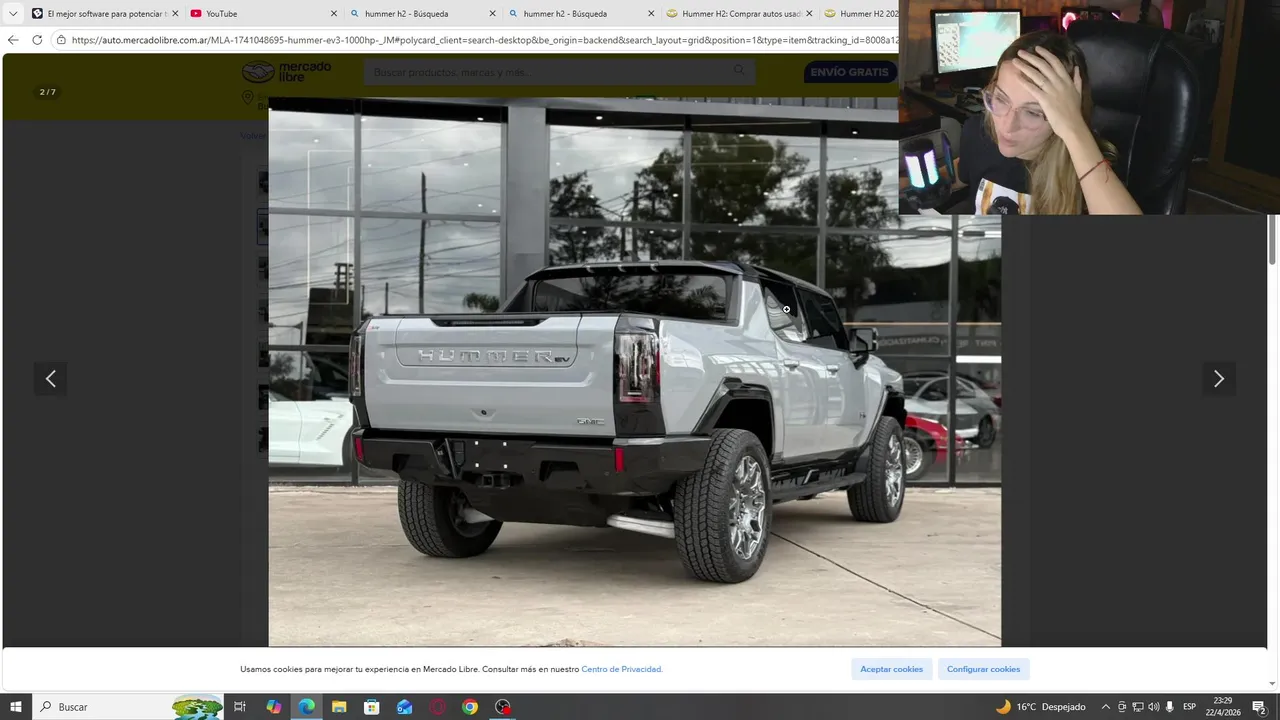Click the taskbar 'Buscar' search box
Viewport: 1280px width, 720px height.
128,707
